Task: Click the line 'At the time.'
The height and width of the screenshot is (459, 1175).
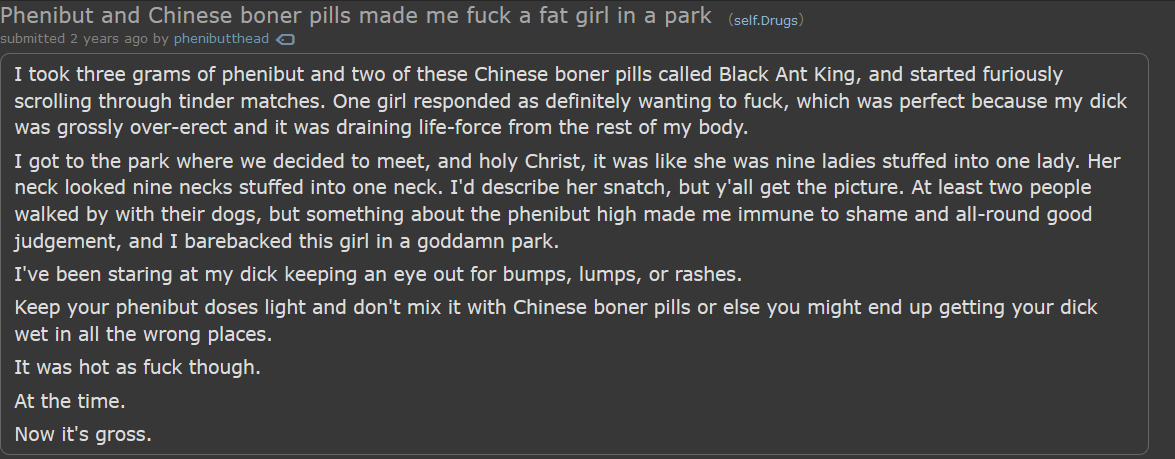Action: pyautogui.click(x=70, y=401)
